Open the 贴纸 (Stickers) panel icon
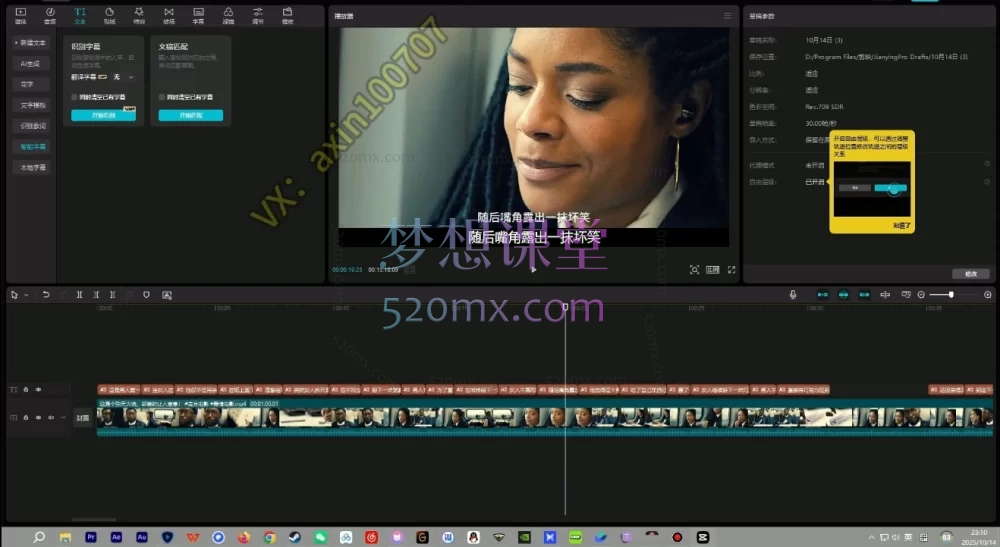Screen dimensions: 1000x547 pyautogui.click(x=109, y=14)
